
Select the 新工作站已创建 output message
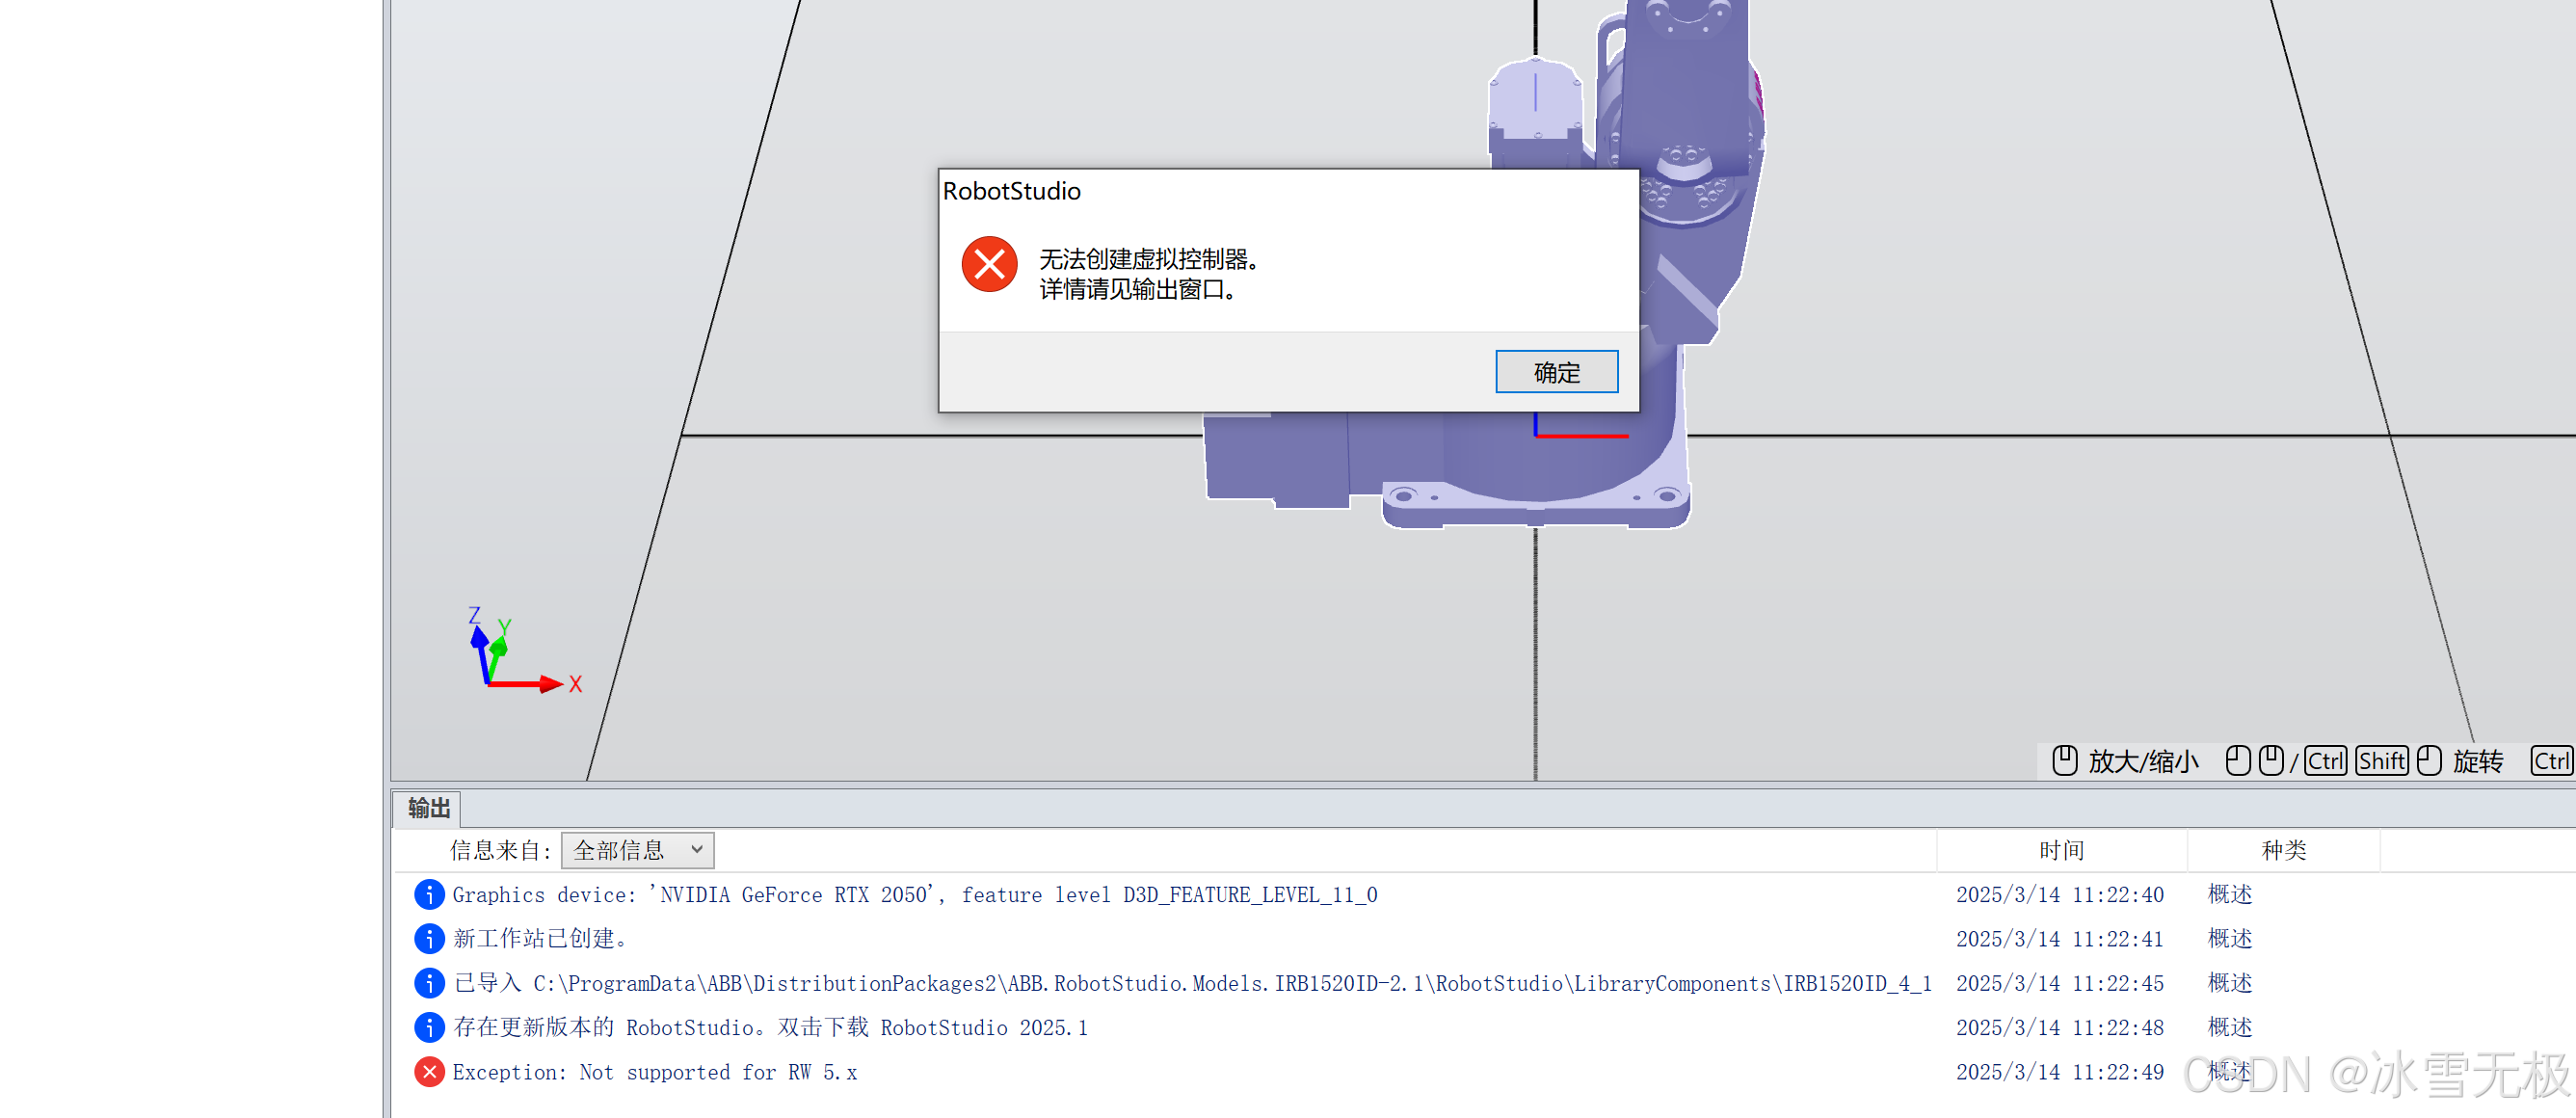(540, 938)
